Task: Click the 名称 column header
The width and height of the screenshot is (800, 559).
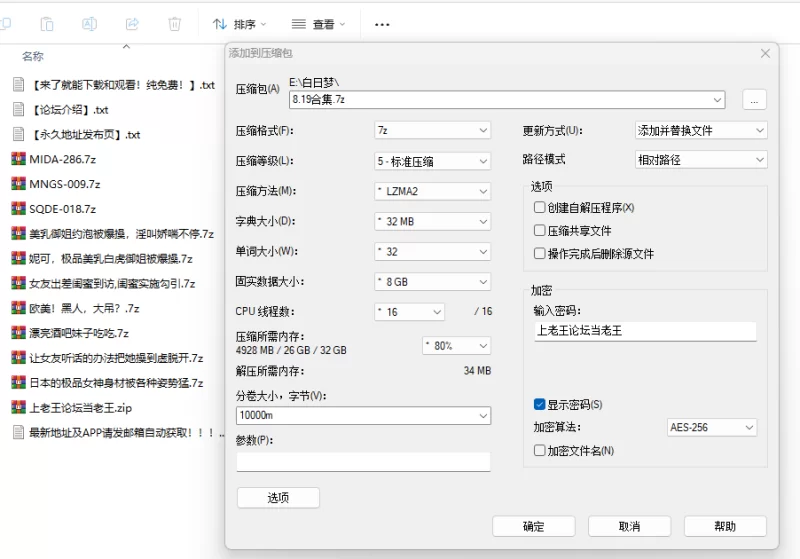Action: pos(33,56)
